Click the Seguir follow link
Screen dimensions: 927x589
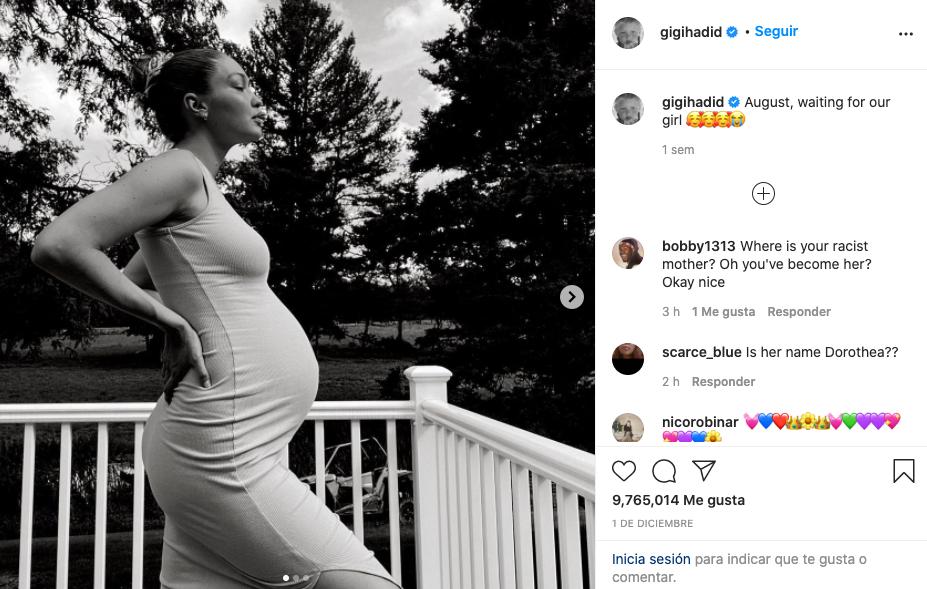click(776, 31)
